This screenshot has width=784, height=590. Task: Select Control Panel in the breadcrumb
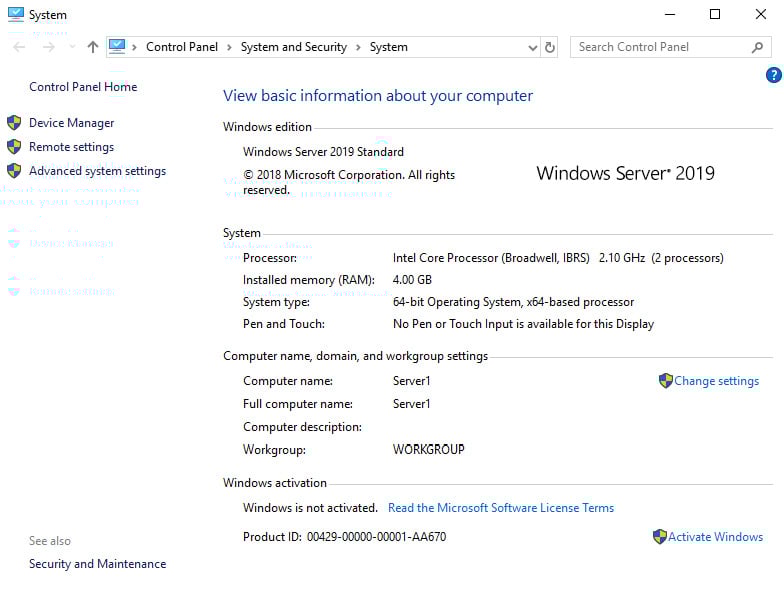182,47
